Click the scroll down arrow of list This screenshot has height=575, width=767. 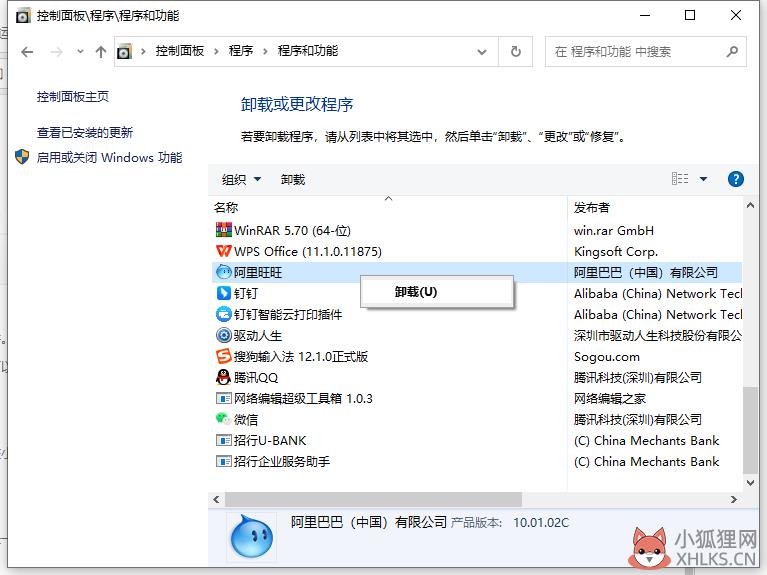pos(750,483)
